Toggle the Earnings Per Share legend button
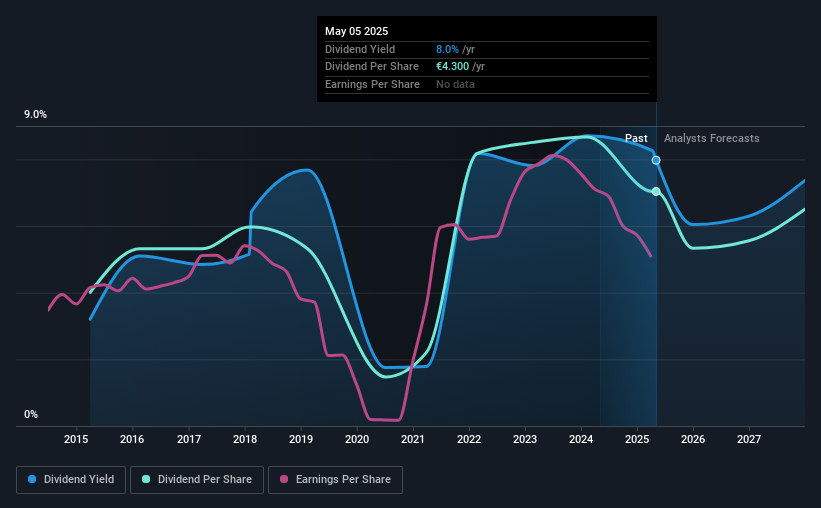 click(x=335, y=480)
